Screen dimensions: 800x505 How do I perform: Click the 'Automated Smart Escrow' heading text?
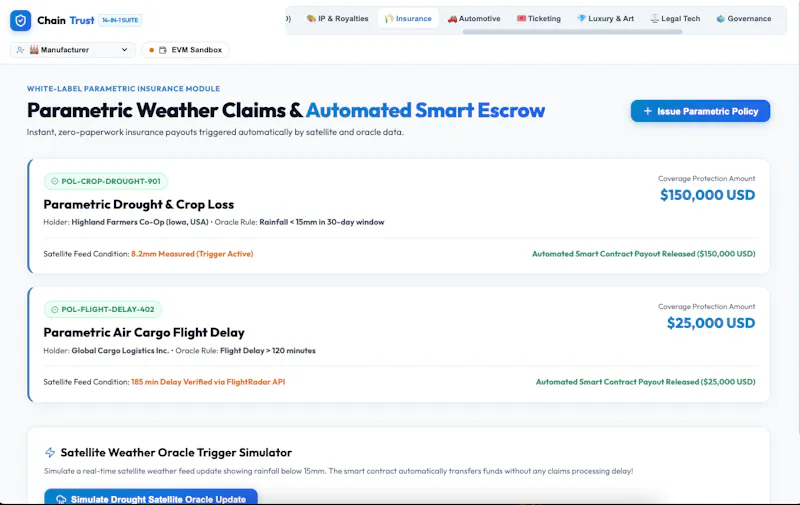coord(425,110)
